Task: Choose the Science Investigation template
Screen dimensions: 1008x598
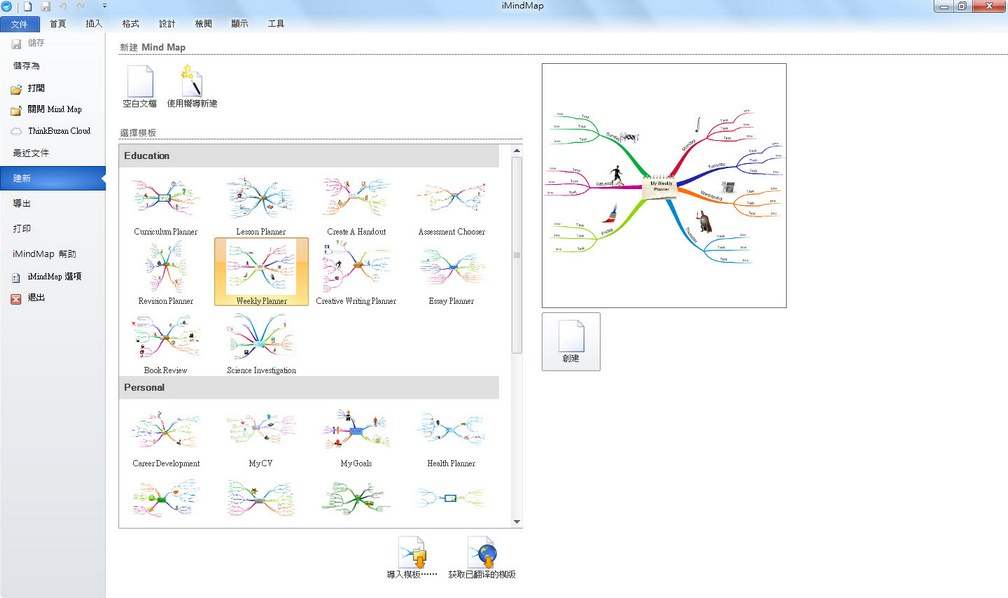Action: 261,343
